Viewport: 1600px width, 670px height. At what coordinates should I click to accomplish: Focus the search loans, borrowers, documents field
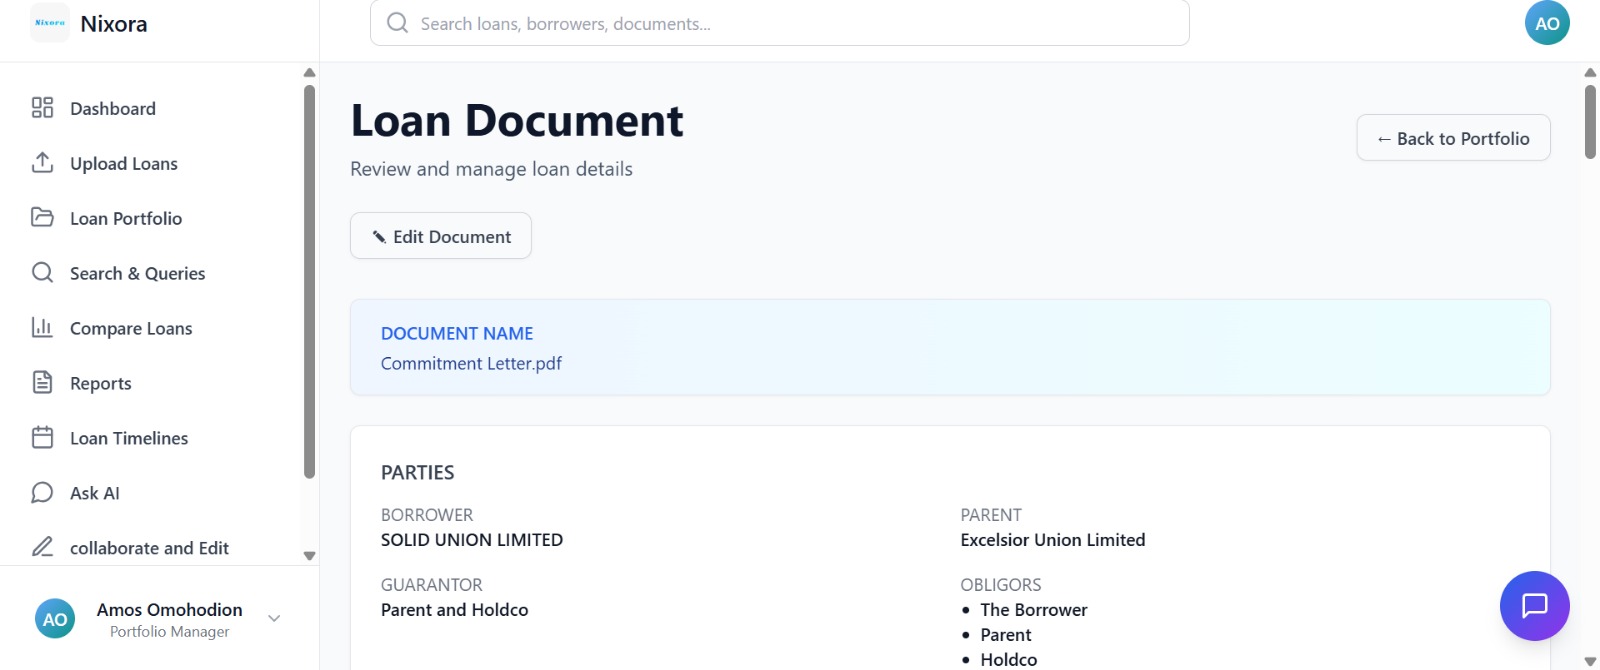tap(780, 23)
